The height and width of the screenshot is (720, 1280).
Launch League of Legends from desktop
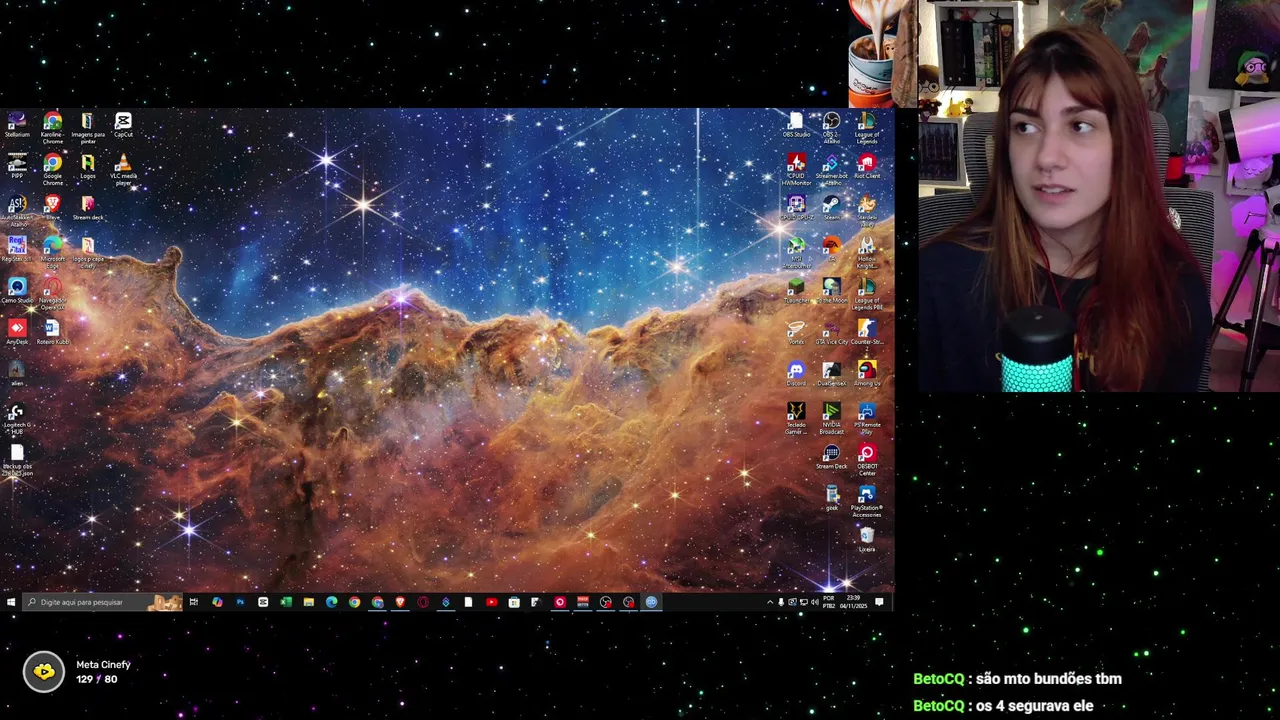click(867, 128)
